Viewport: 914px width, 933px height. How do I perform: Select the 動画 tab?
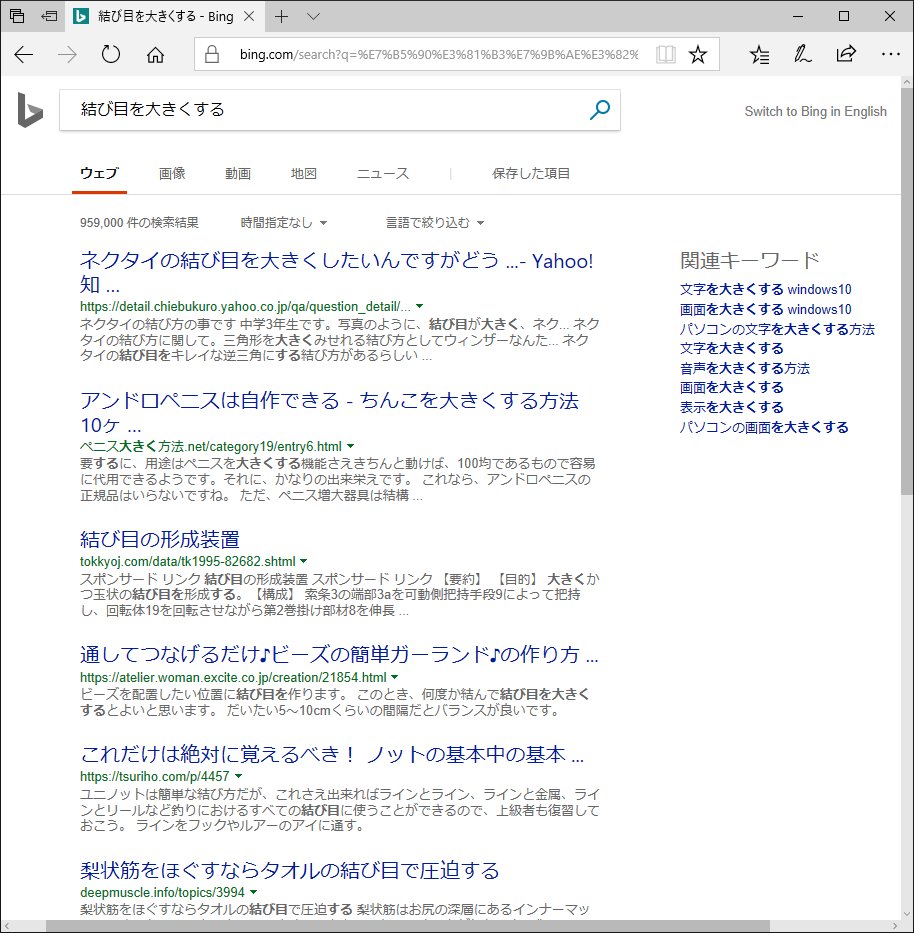[x=237, y=173]
